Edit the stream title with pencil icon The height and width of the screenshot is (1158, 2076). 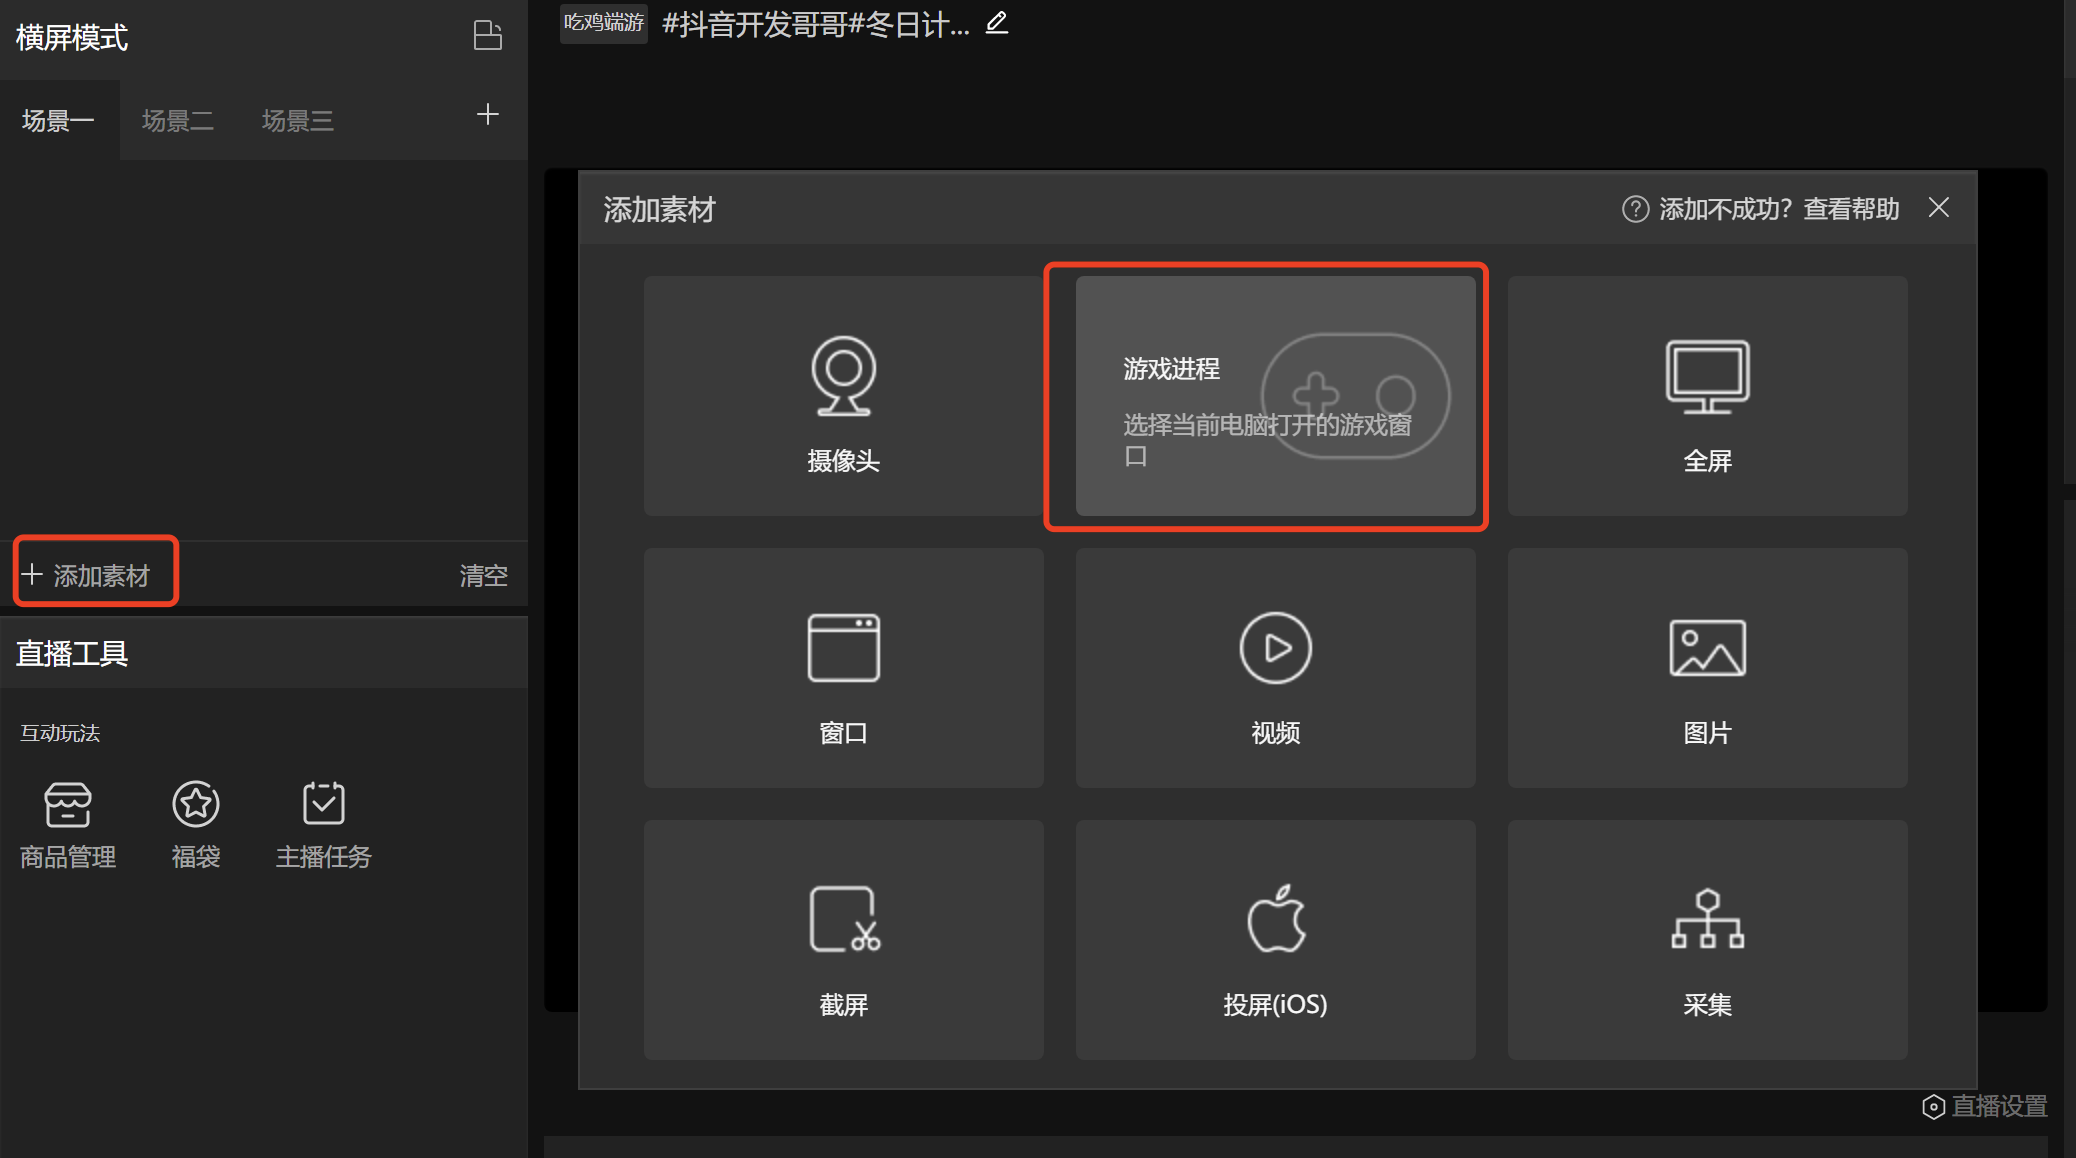(x=996, y=23)
